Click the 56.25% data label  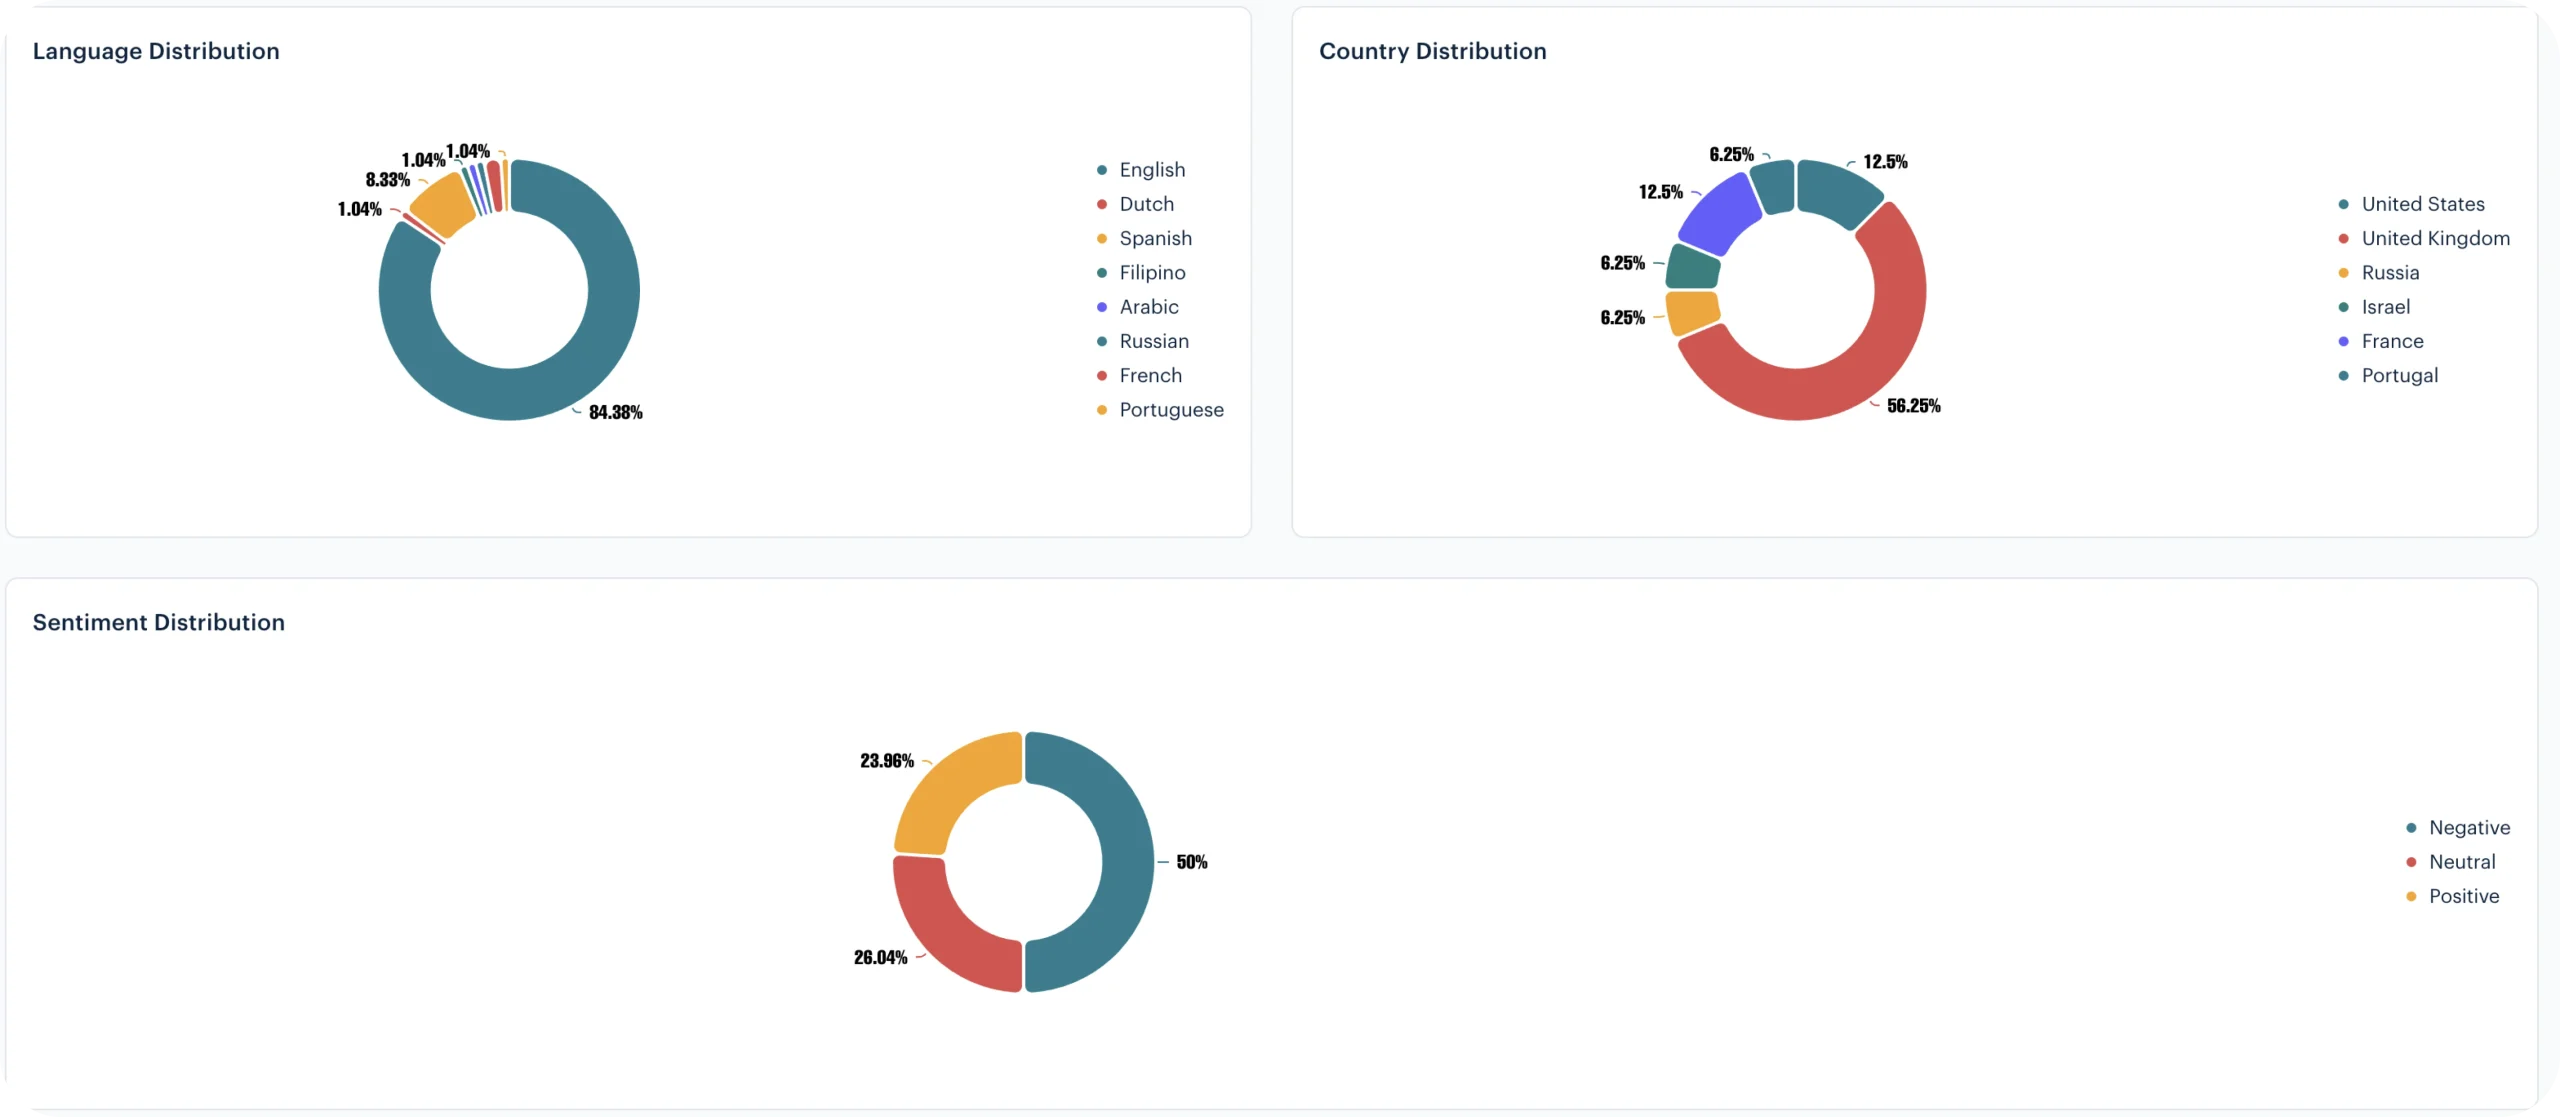pyautogui.click(x=1913, y=406)
